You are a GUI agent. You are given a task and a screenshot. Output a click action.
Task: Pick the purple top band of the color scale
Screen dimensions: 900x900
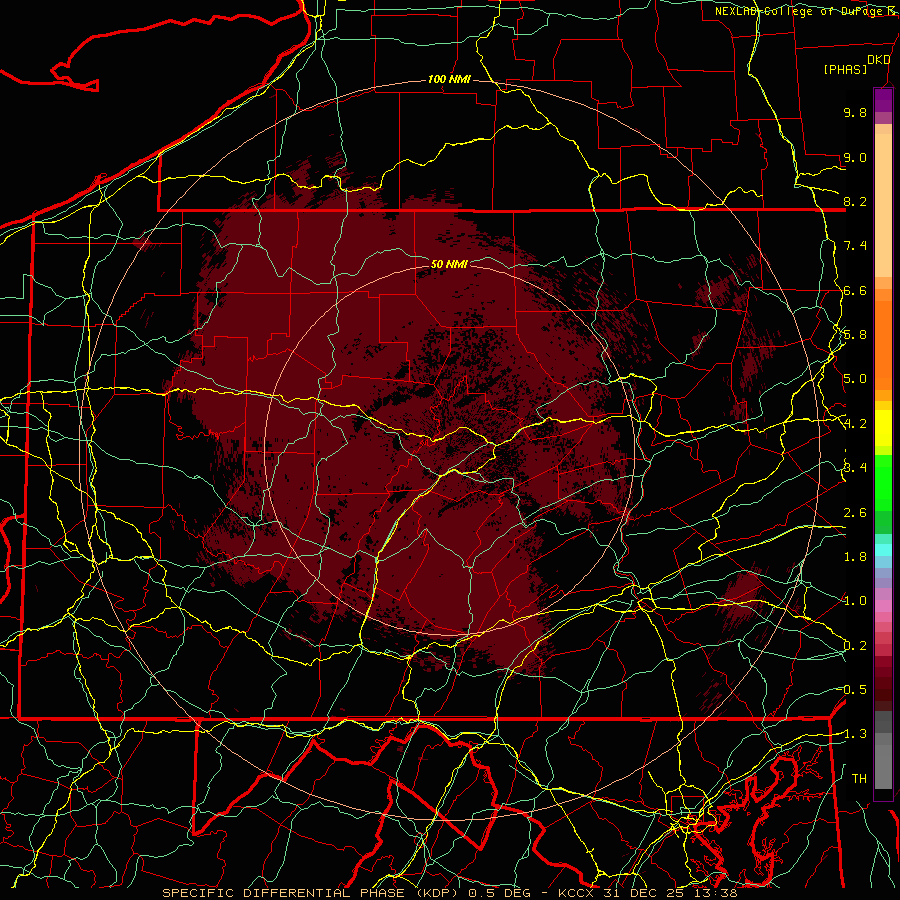[883, 101]
